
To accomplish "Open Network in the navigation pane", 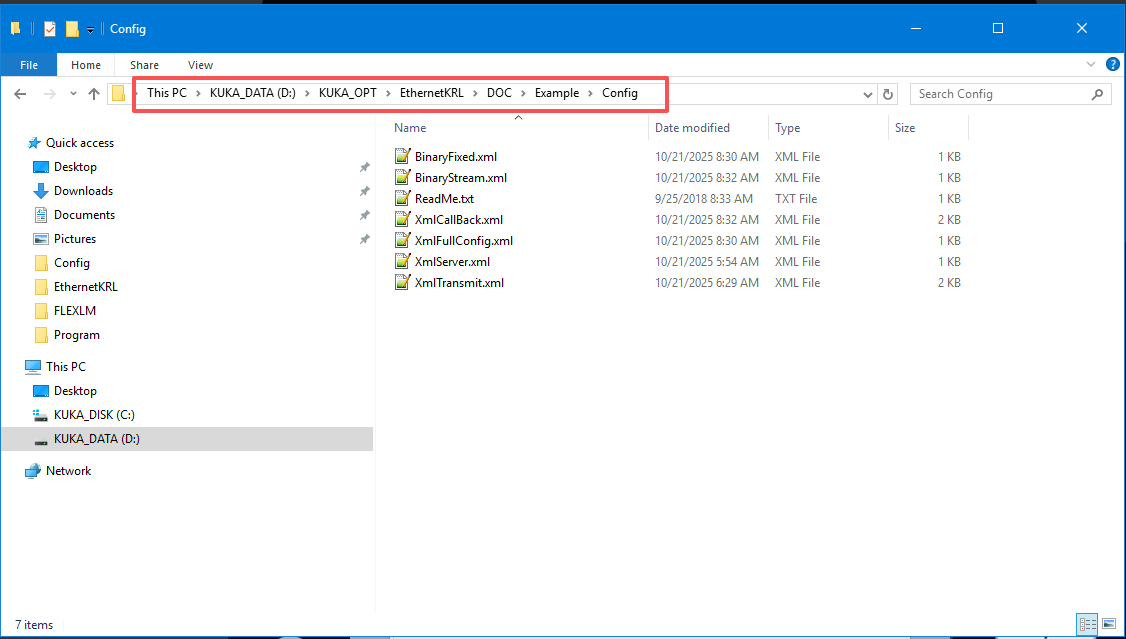I will pyautogui.click(x=68, y=471).
